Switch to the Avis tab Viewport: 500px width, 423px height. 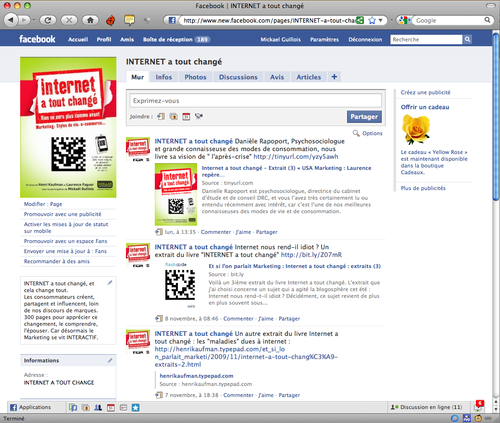pos(277,77)
